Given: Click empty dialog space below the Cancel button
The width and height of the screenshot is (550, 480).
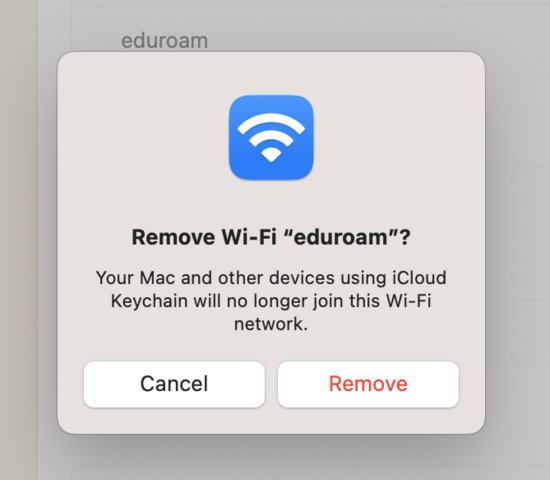Looking at the screenshot, I should (174, 420).
